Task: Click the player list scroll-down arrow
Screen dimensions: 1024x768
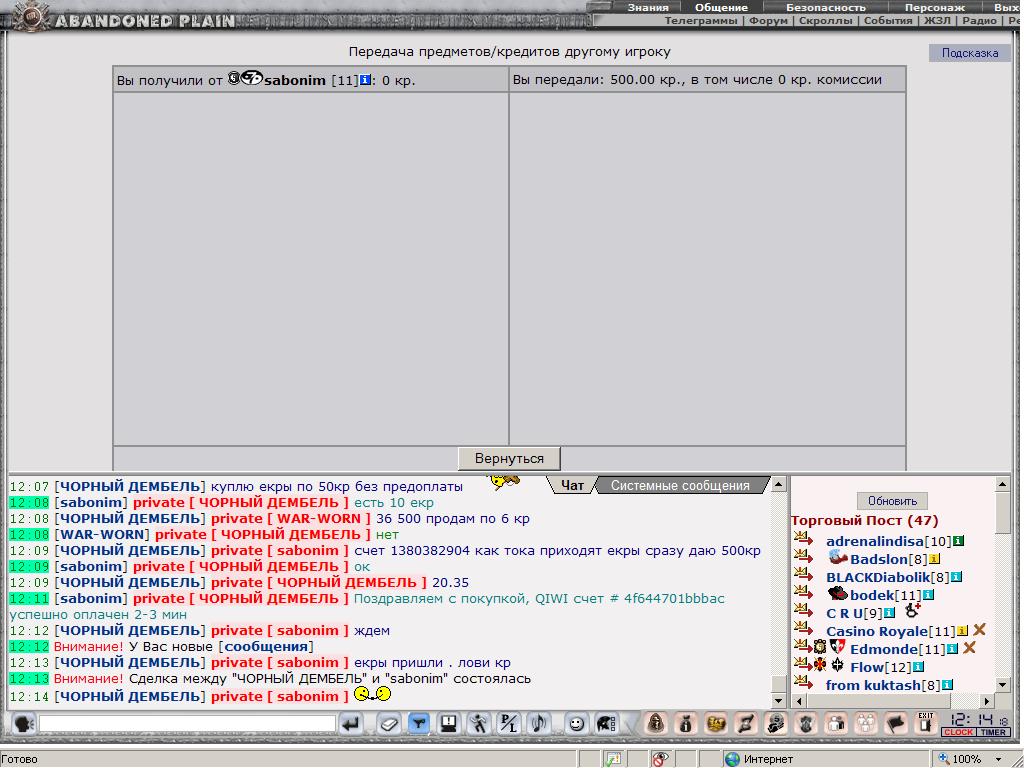Action: pos(1003,684)
